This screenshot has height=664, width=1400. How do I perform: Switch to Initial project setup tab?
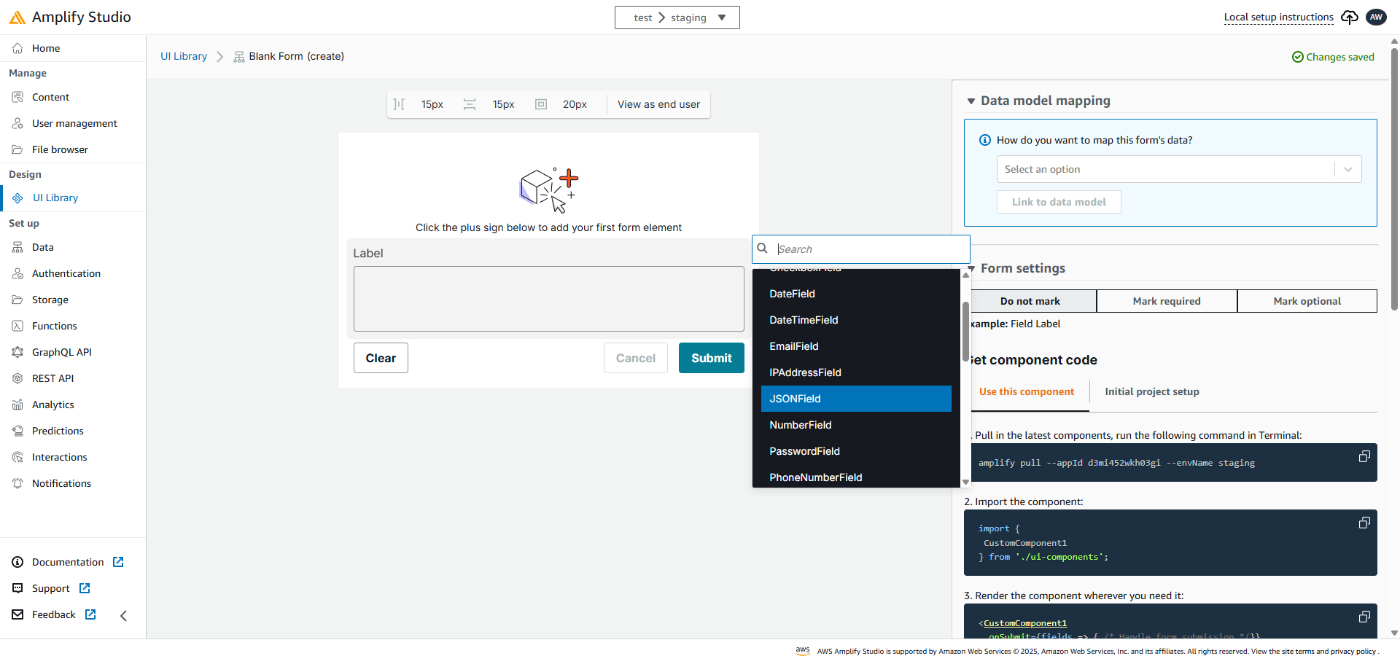tap(1152, 392)
